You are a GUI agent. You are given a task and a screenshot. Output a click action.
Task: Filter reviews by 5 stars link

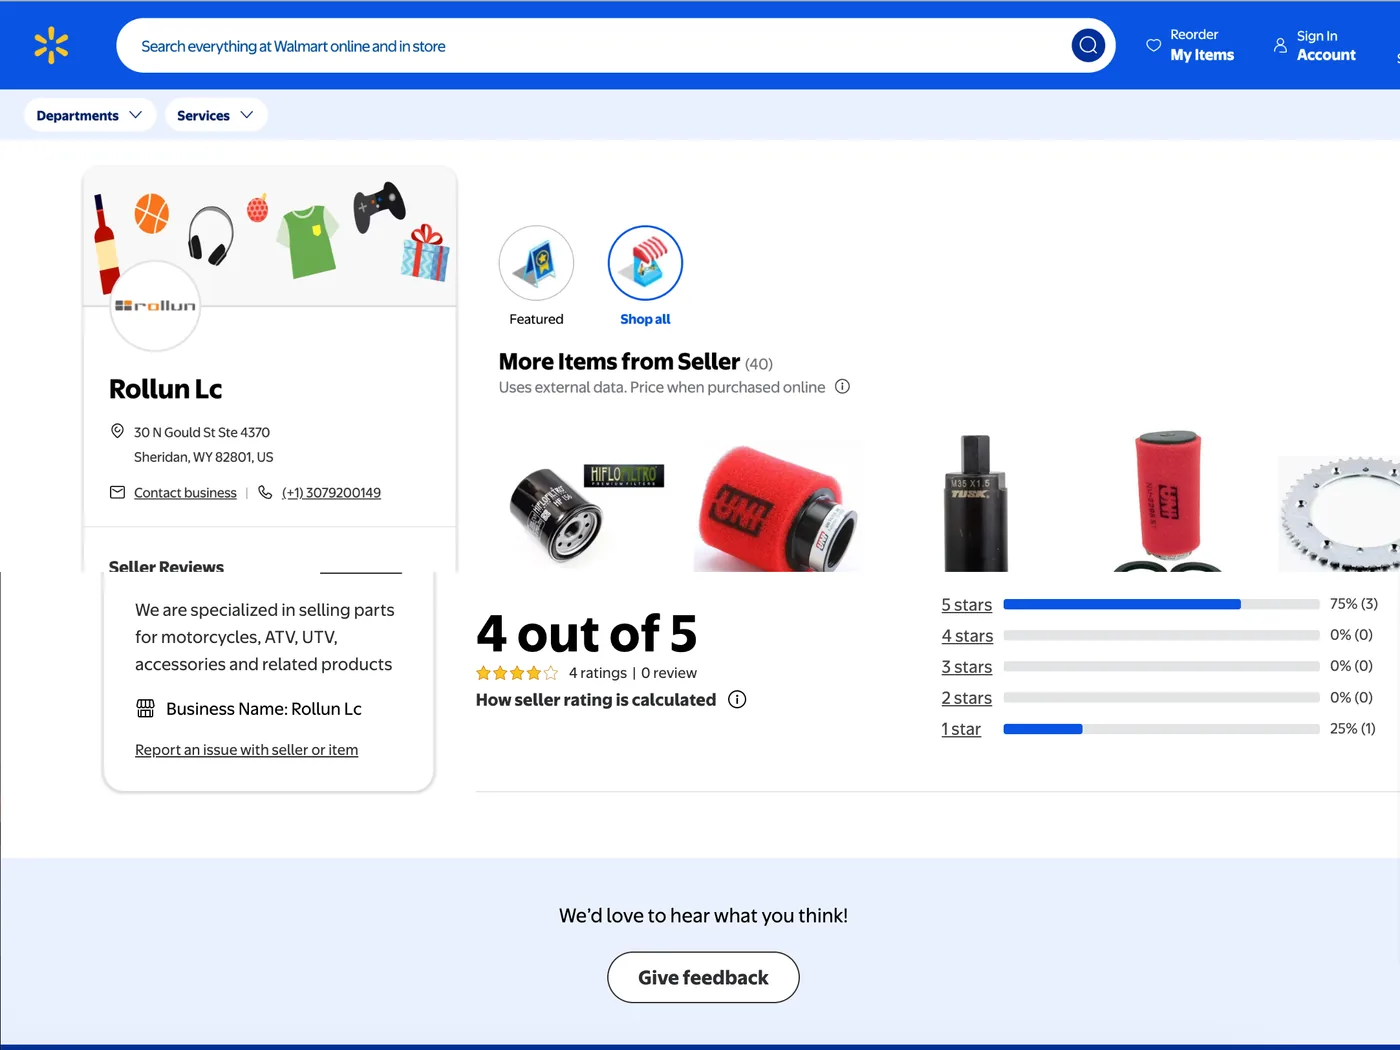966,605
